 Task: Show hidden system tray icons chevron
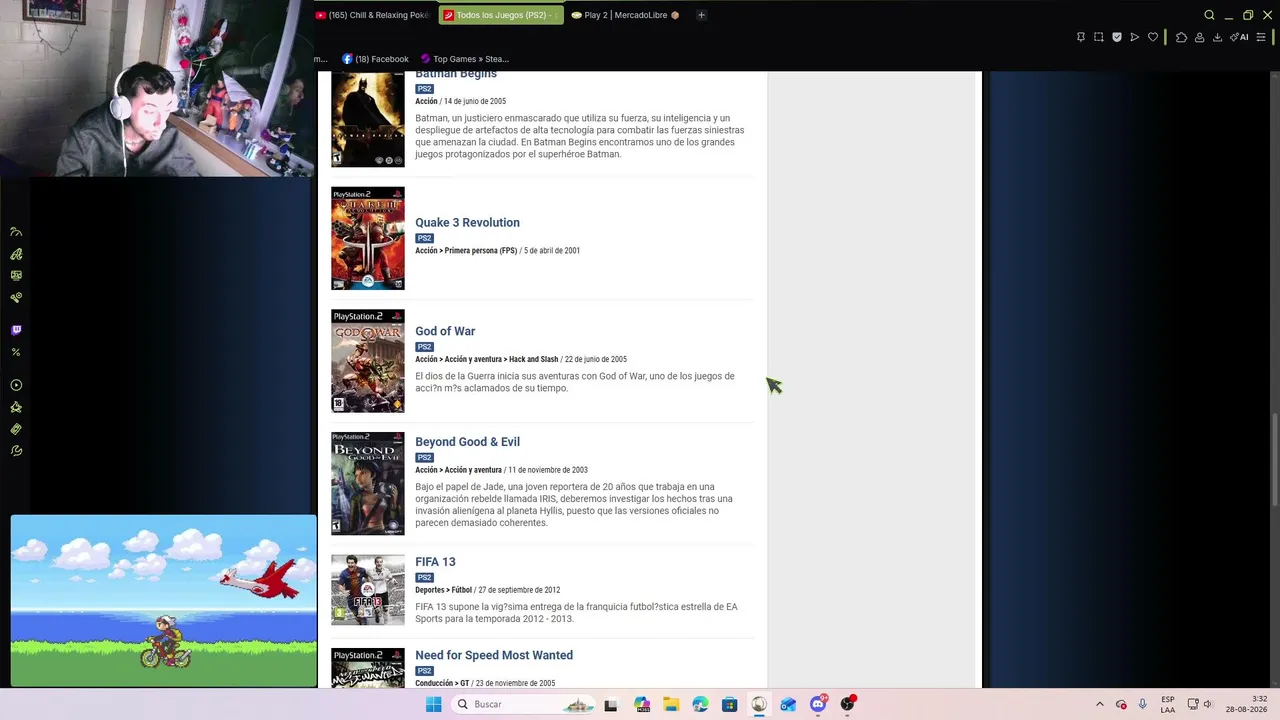click(x=1099, y=704)
